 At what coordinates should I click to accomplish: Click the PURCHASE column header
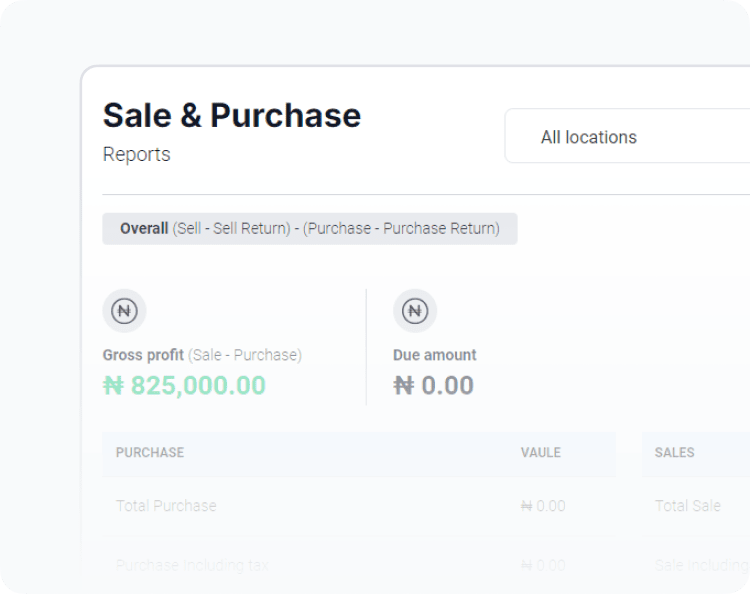point(150,453)
